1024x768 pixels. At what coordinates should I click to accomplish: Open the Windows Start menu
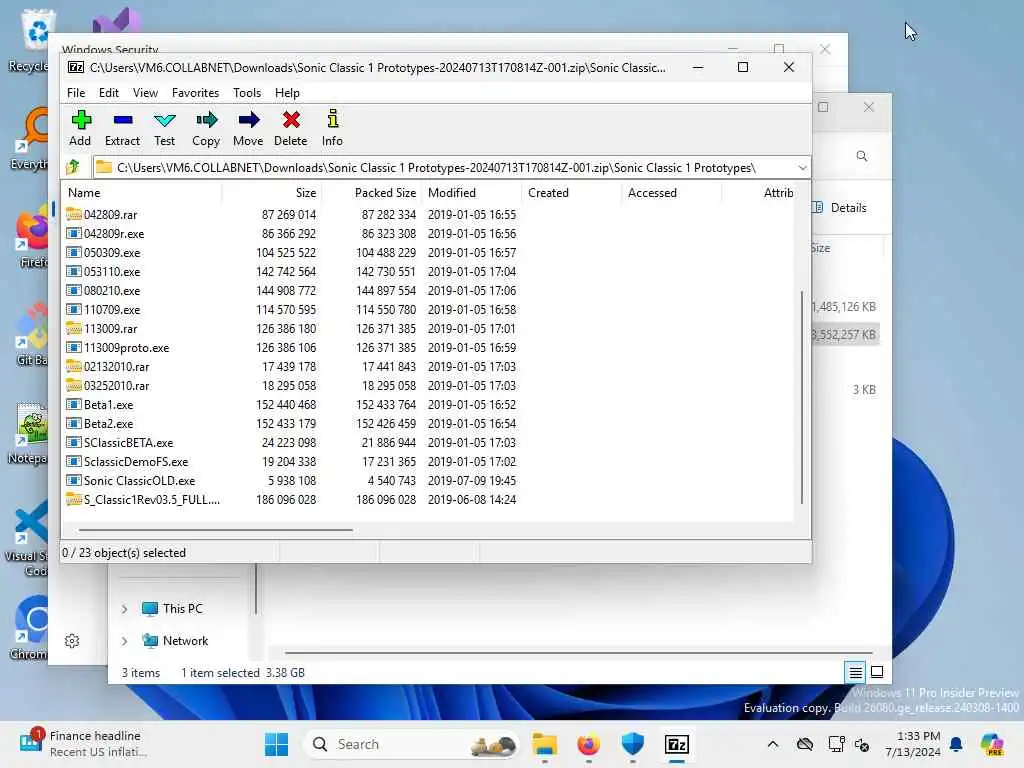(276, 744)
